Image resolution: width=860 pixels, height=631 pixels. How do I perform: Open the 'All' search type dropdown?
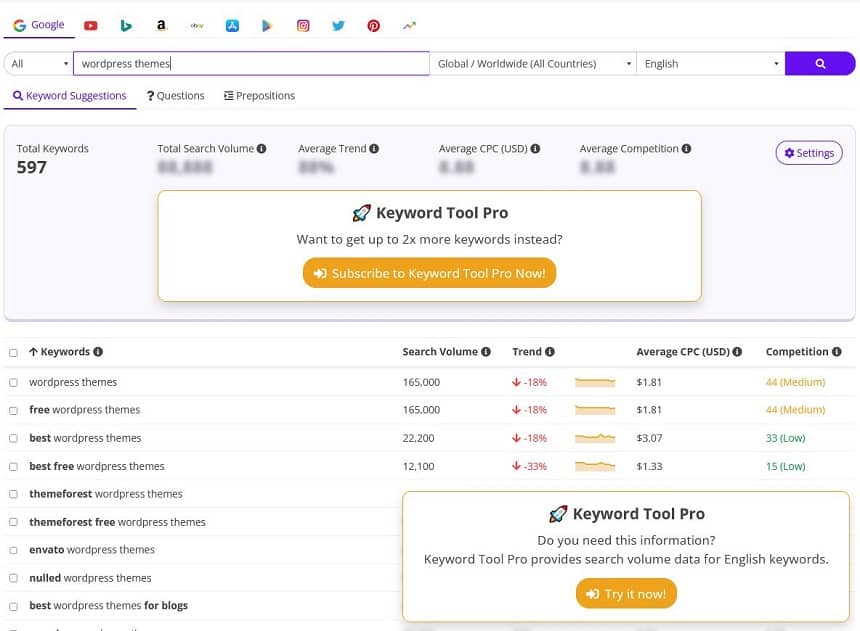pyautogui.click(x=38, y=64)
